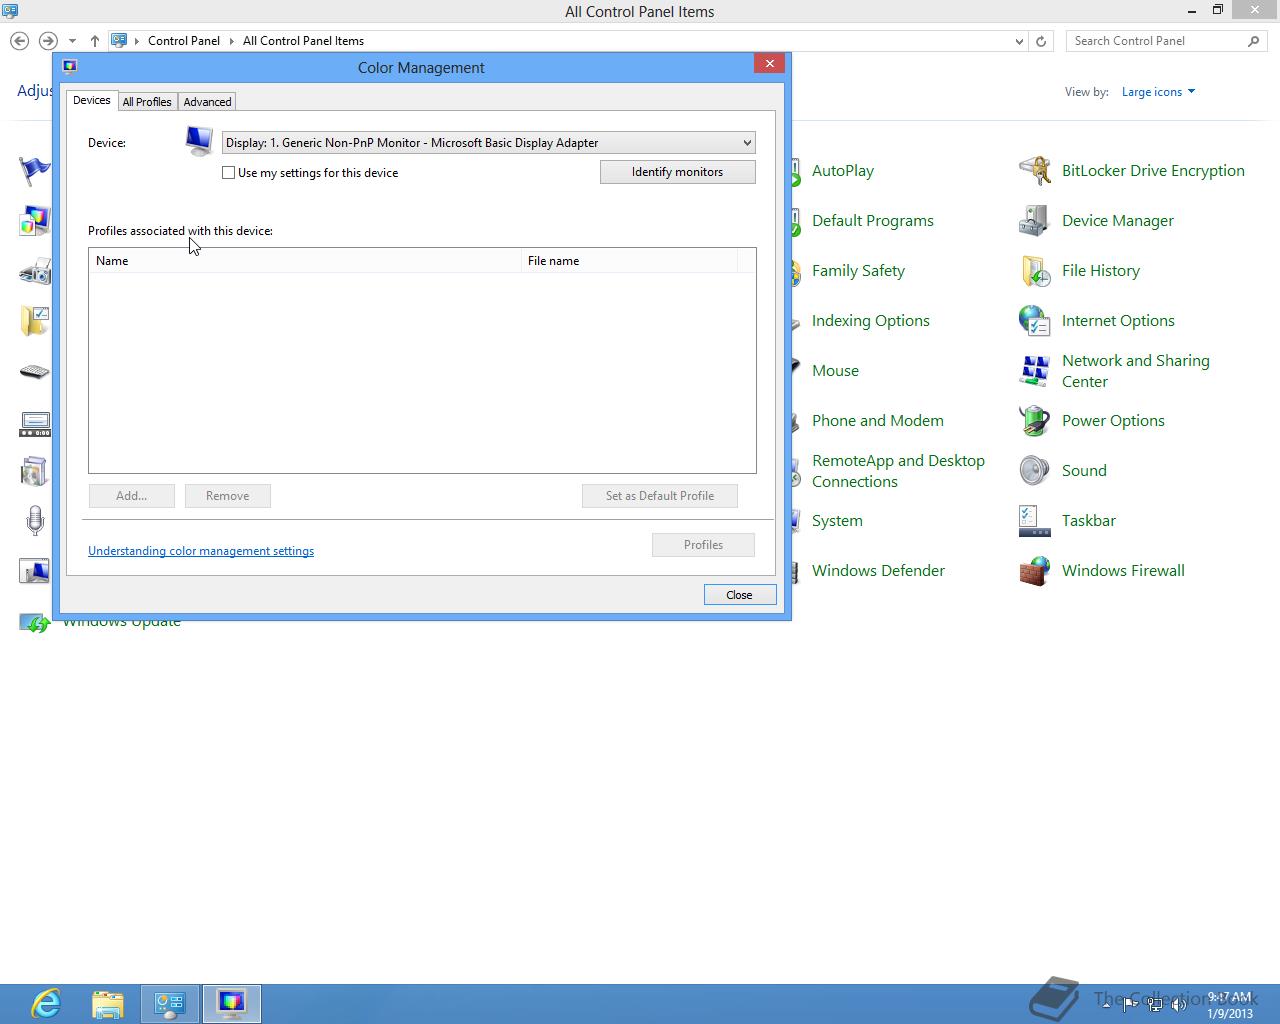
Task: Open AutoPlay link
Action: pos(843,171)
